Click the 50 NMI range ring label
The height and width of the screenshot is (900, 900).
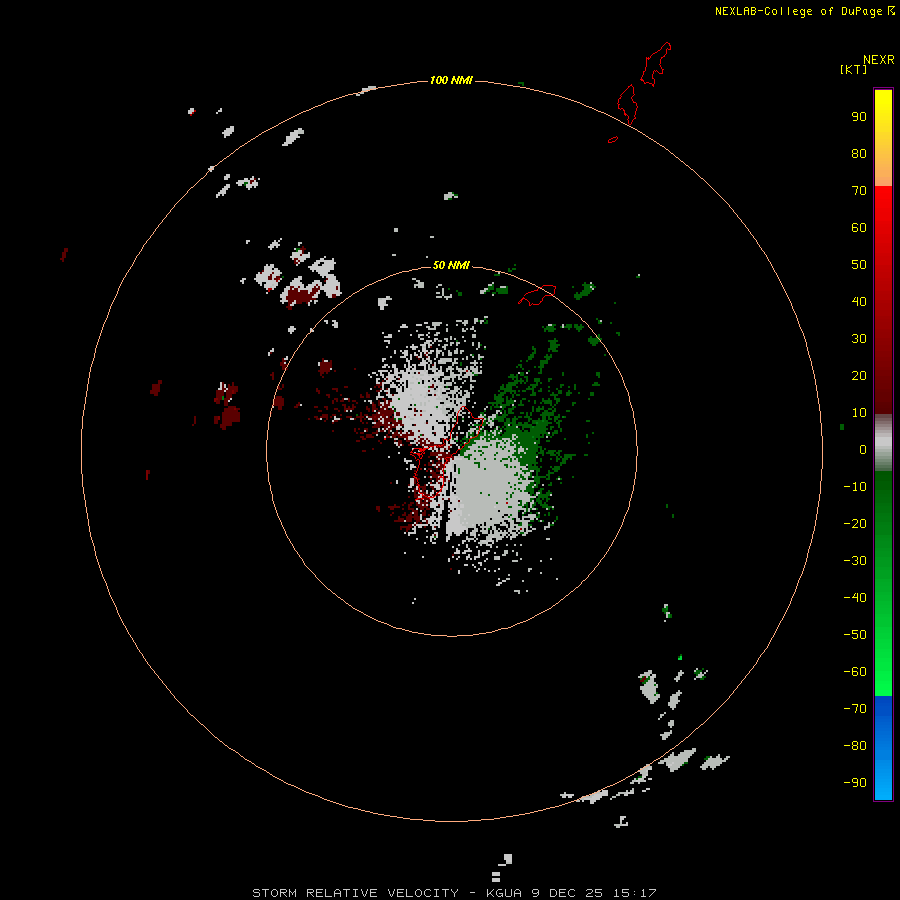[x=451, y=265]
